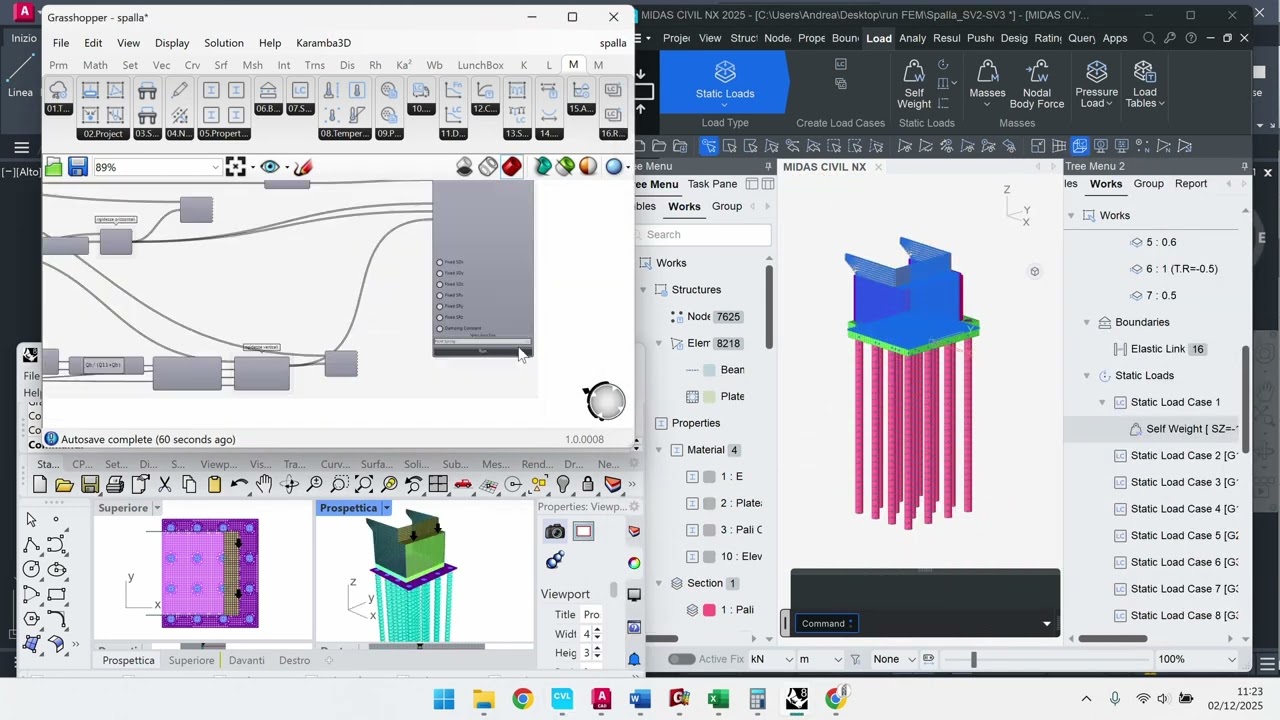Click the status bar slider handle

(973, 659)
